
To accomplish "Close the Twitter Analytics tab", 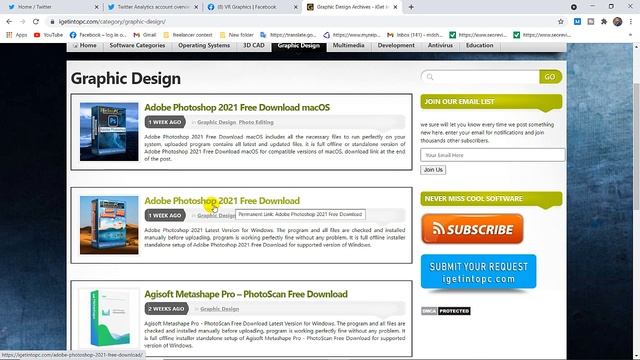I will (x=196, y=7).
